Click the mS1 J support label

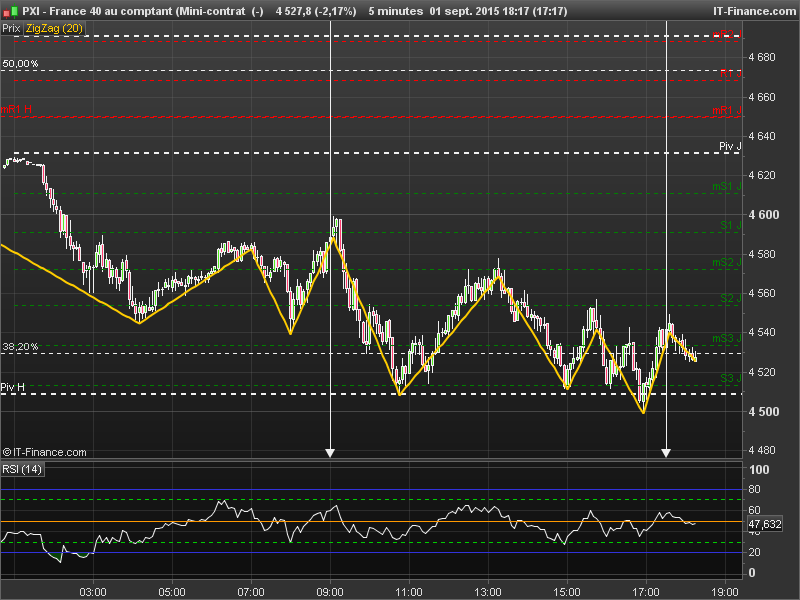(727, 187)
